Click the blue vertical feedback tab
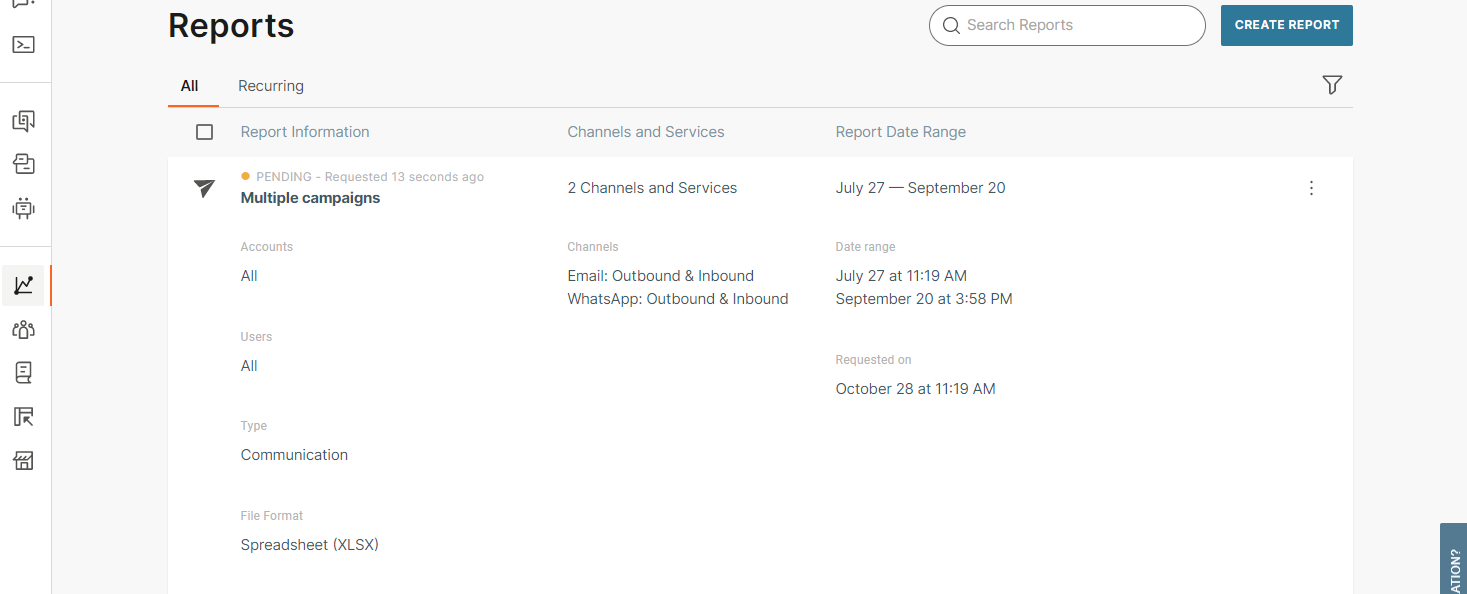1467x594 pixels. click(x=1453, y=560)
